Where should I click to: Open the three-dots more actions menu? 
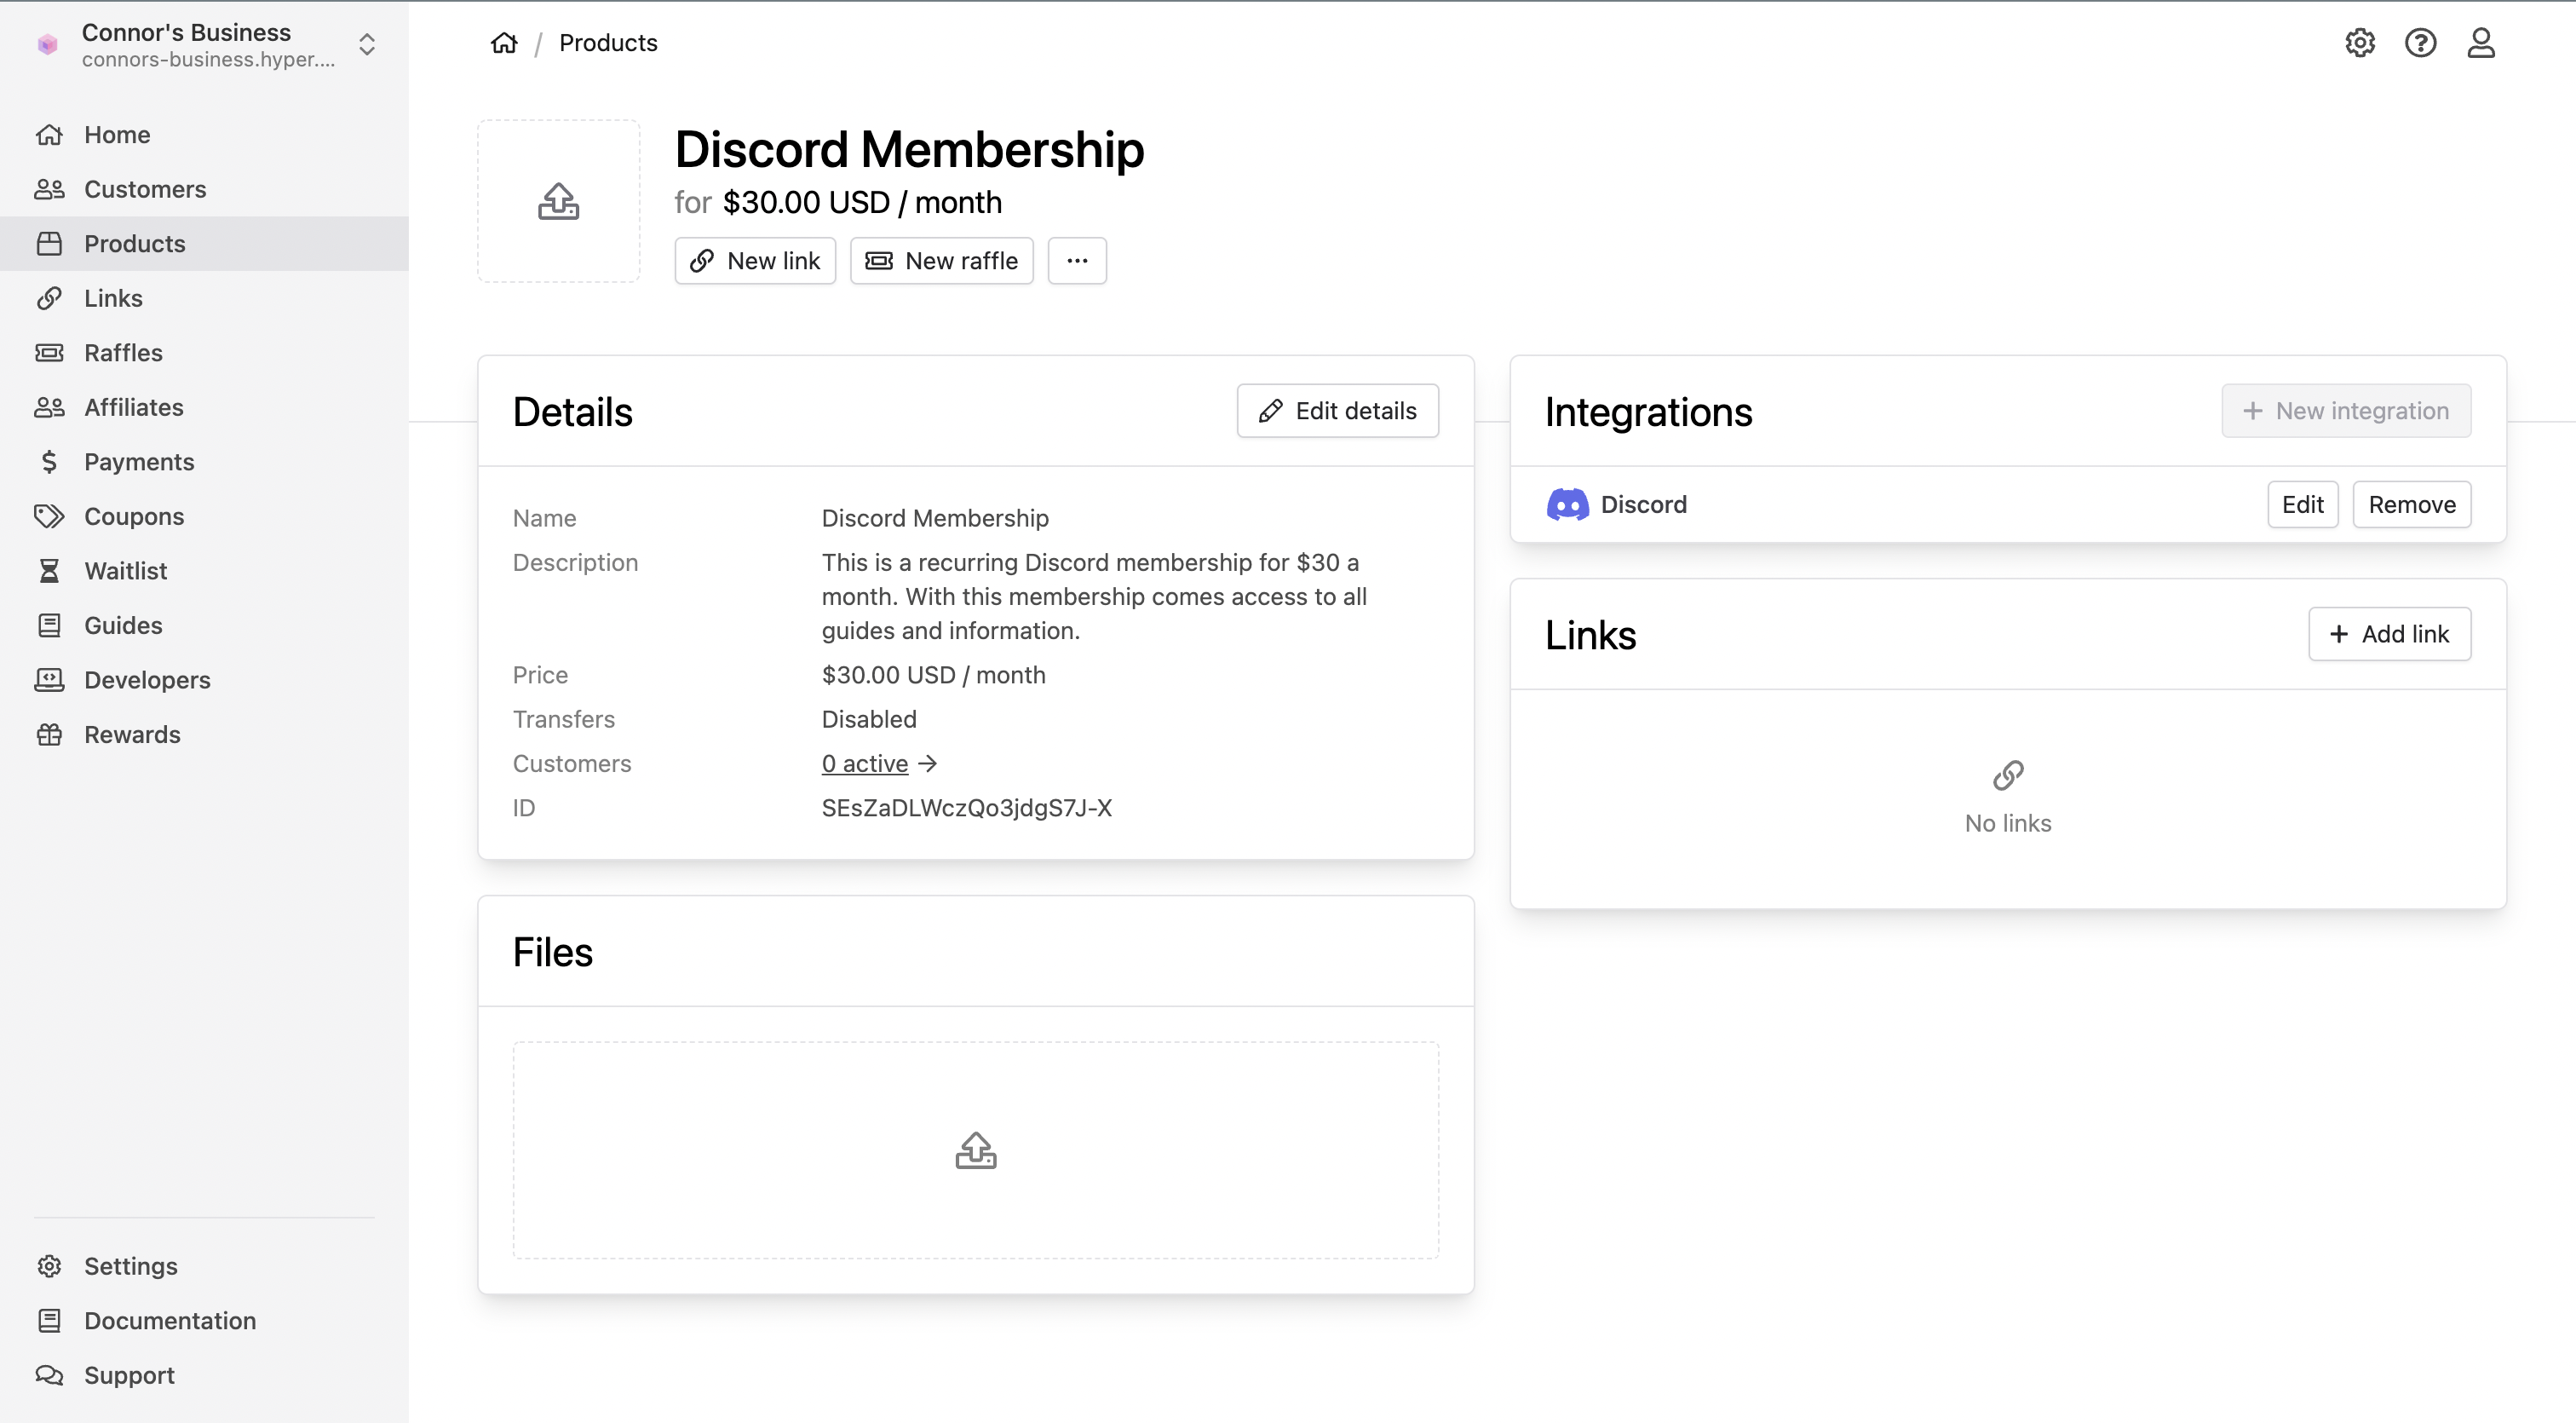1076,261
